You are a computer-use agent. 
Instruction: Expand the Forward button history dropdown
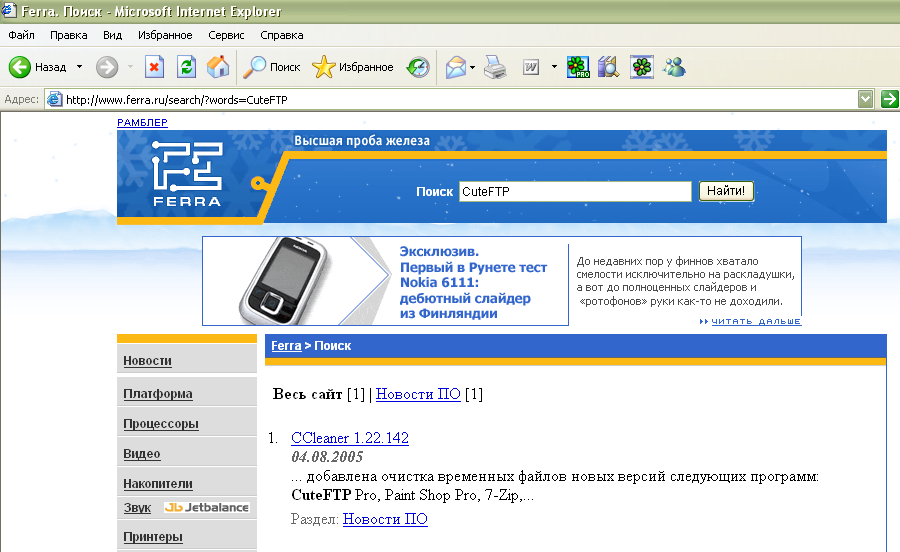coord(130,67)
